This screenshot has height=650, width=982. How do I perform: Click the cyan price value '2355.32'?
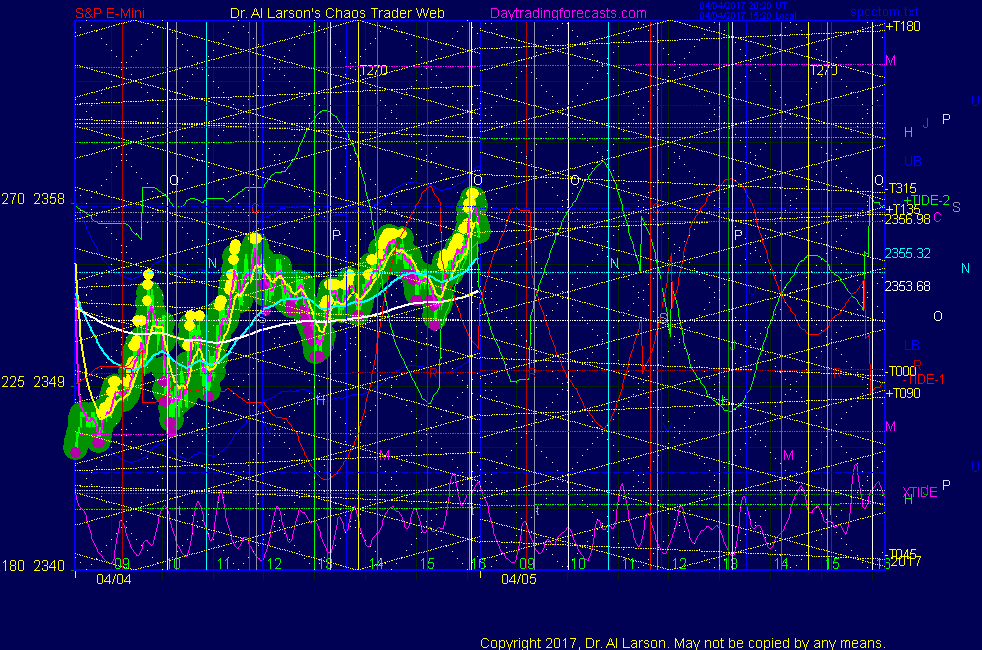point(907,253)
